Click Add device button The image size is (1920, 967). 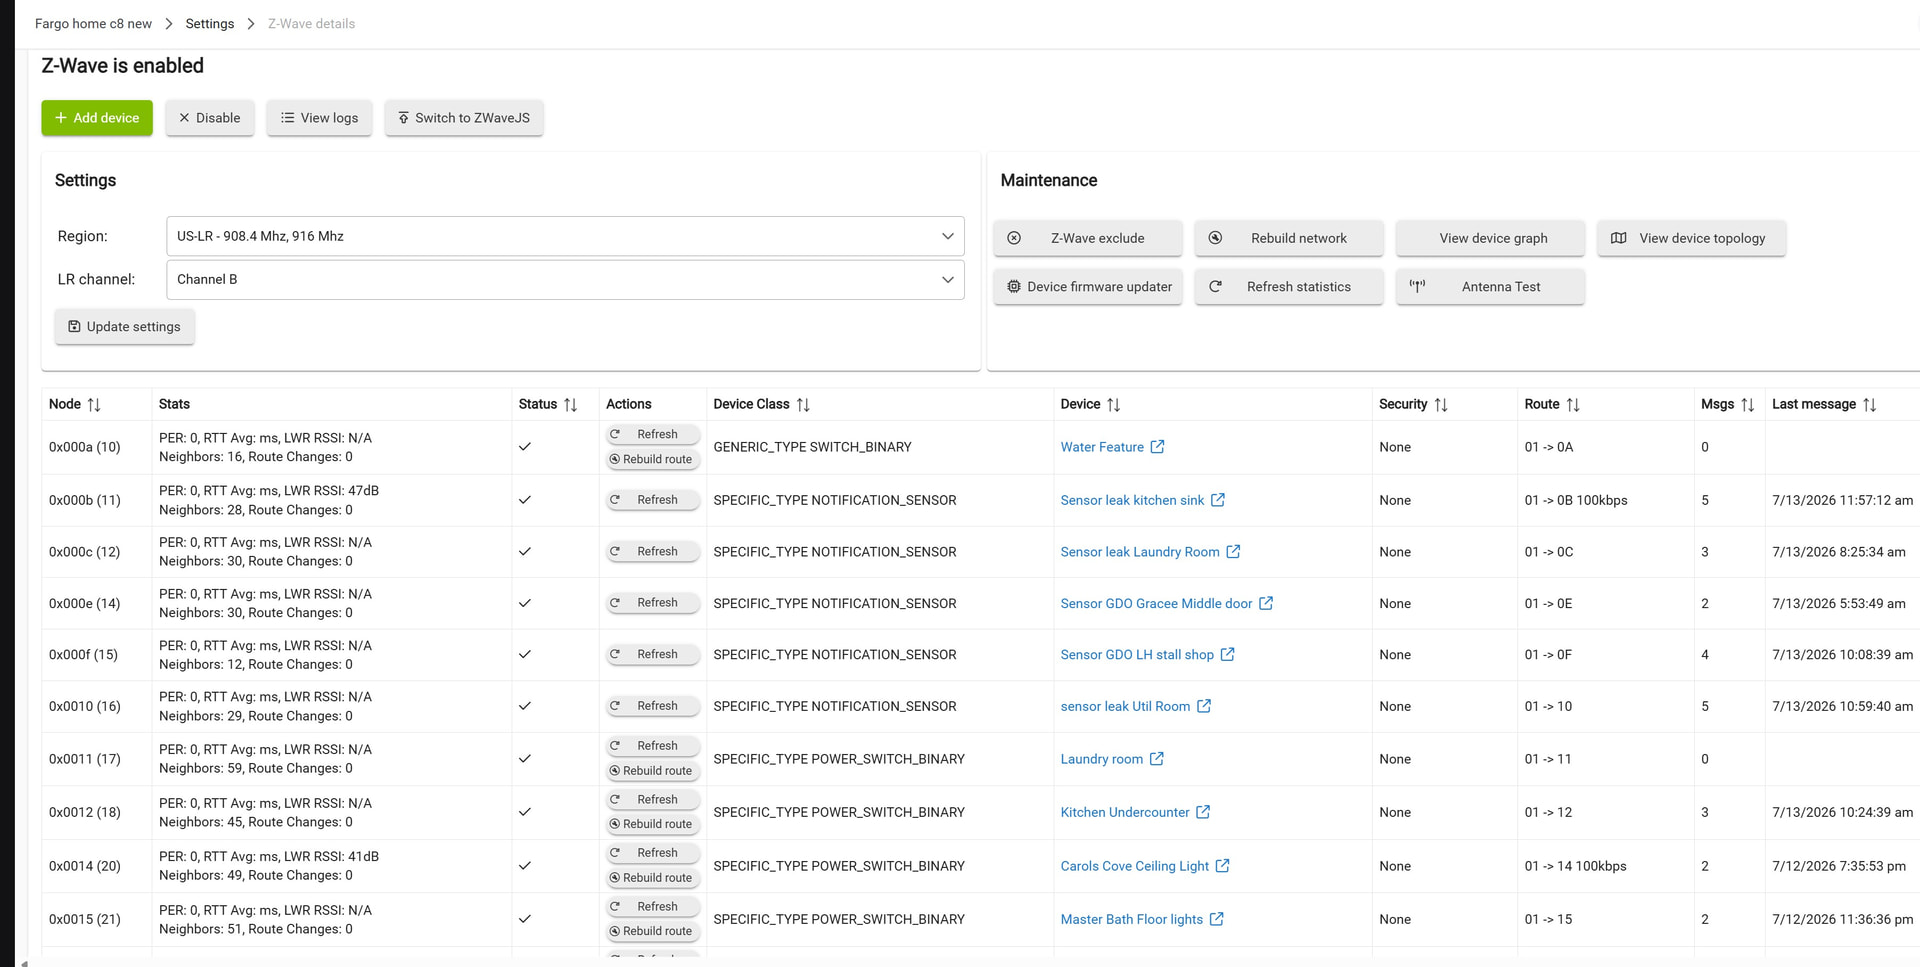click(97, 118)
